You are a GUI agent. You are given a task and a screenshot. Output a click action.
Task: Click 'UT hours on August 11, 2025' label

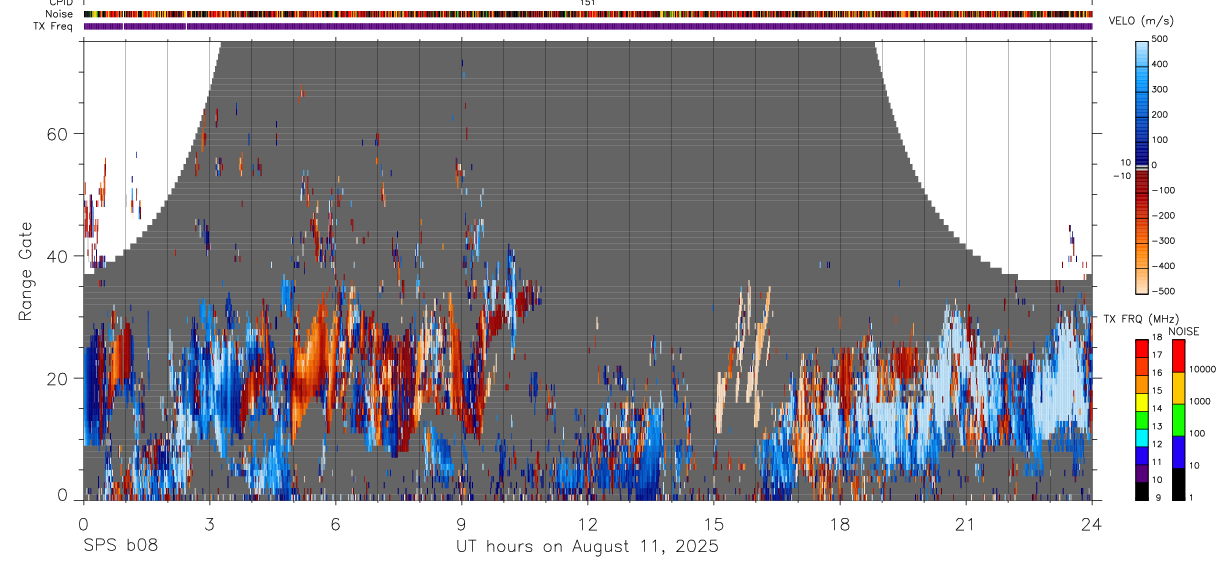pos(587,547)
